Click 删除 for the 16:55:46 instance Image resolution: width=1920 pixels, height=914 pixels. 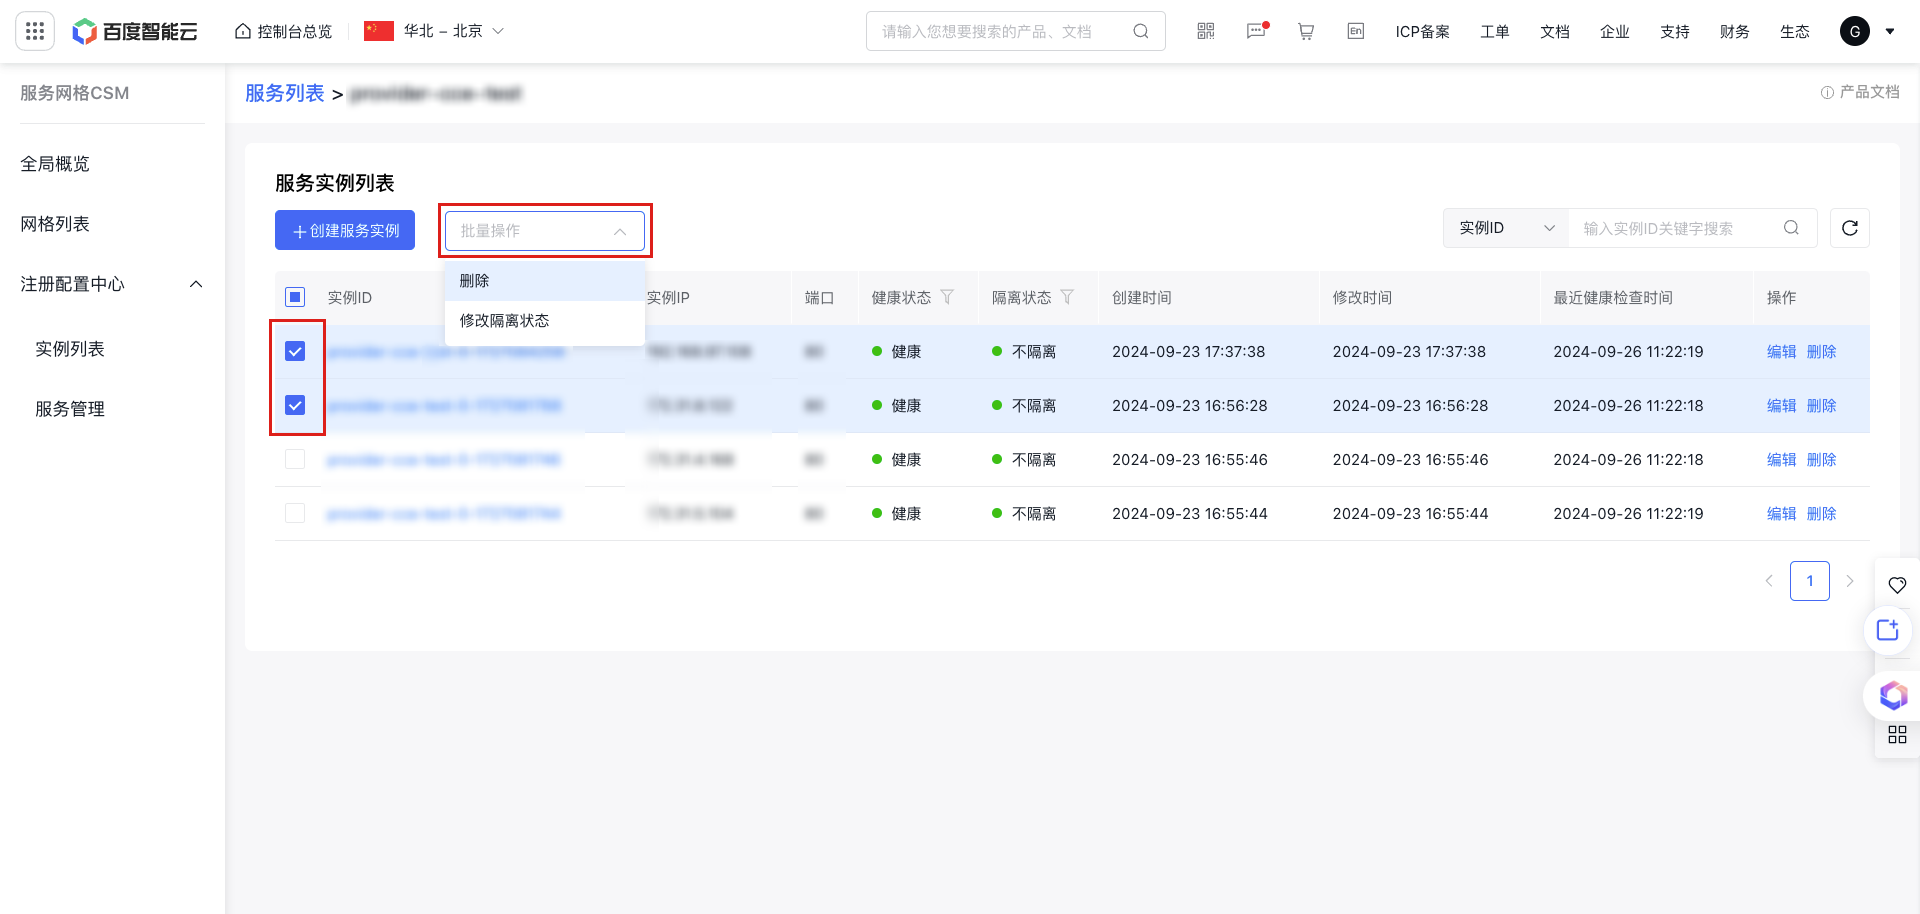pos(1822,459)
